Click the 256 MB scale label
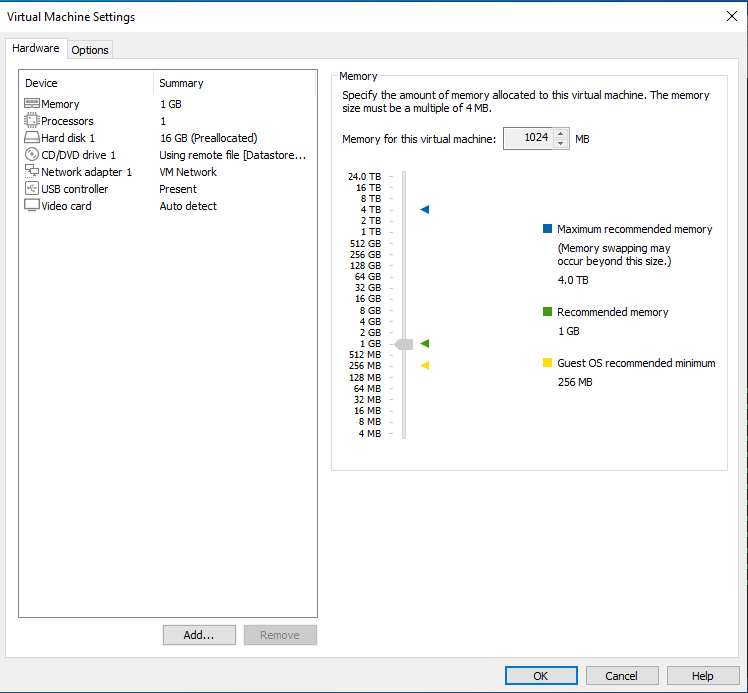Image resolution: width=748 pixels, height=693 pixels. click(365, 365)
